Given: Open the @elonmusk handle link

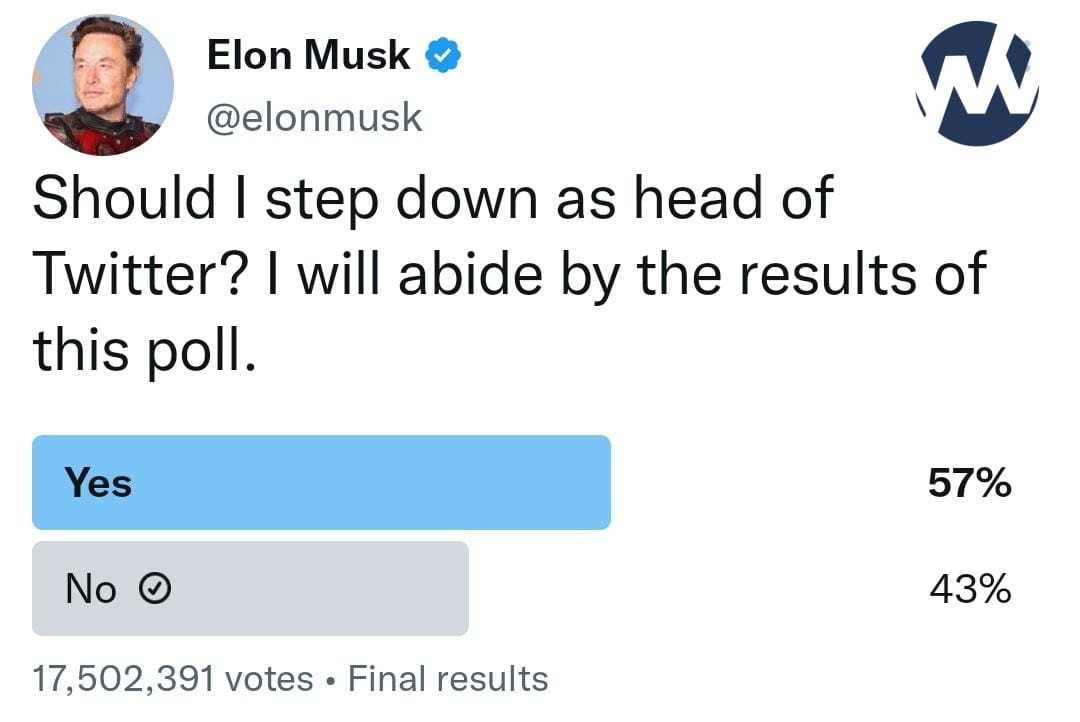Looking at the screenshot, I should click(x=314, y=118).
